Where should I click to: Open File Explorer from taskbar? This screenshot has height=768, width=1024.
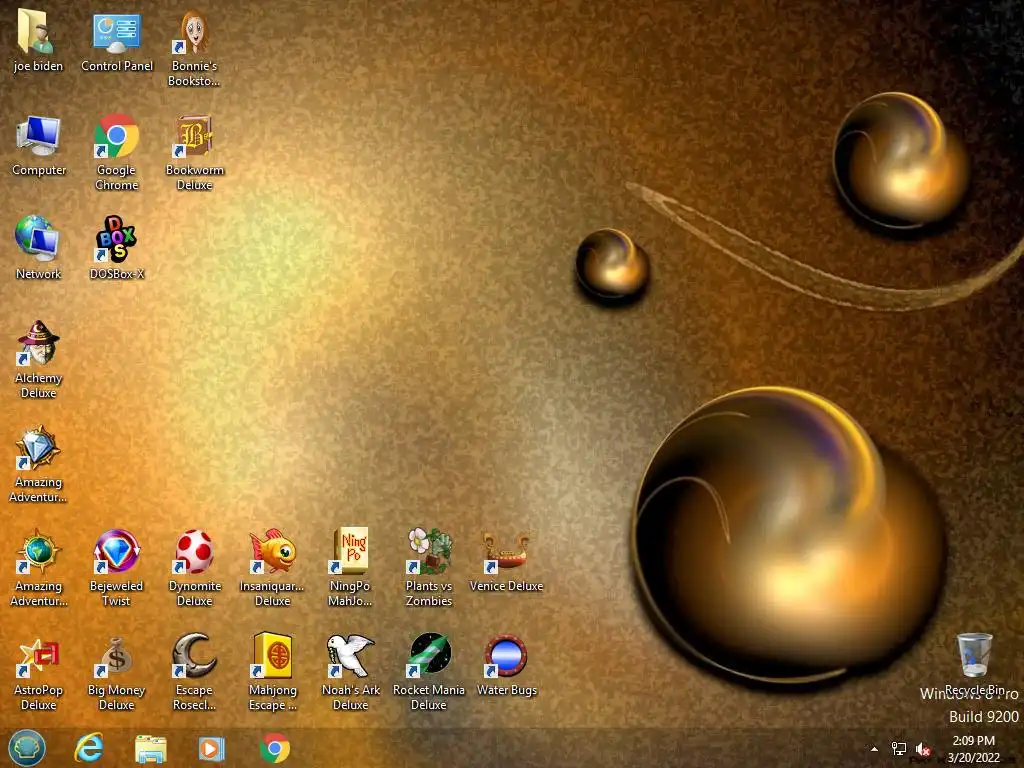click(x=151, y=748)
